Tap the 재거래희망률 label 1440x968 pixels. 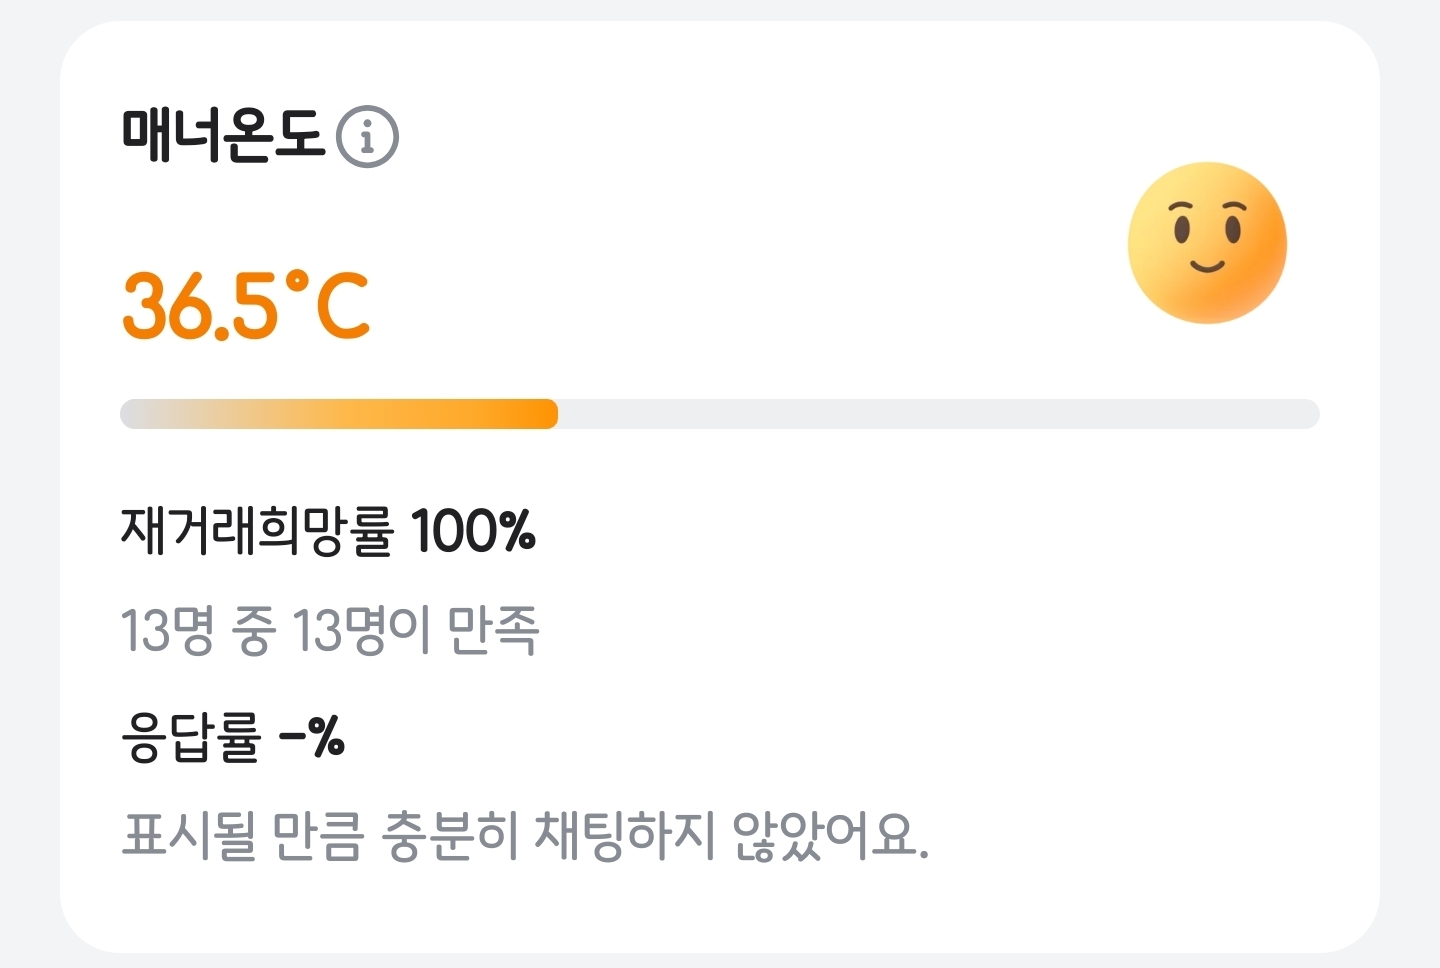tap(257, 531)
